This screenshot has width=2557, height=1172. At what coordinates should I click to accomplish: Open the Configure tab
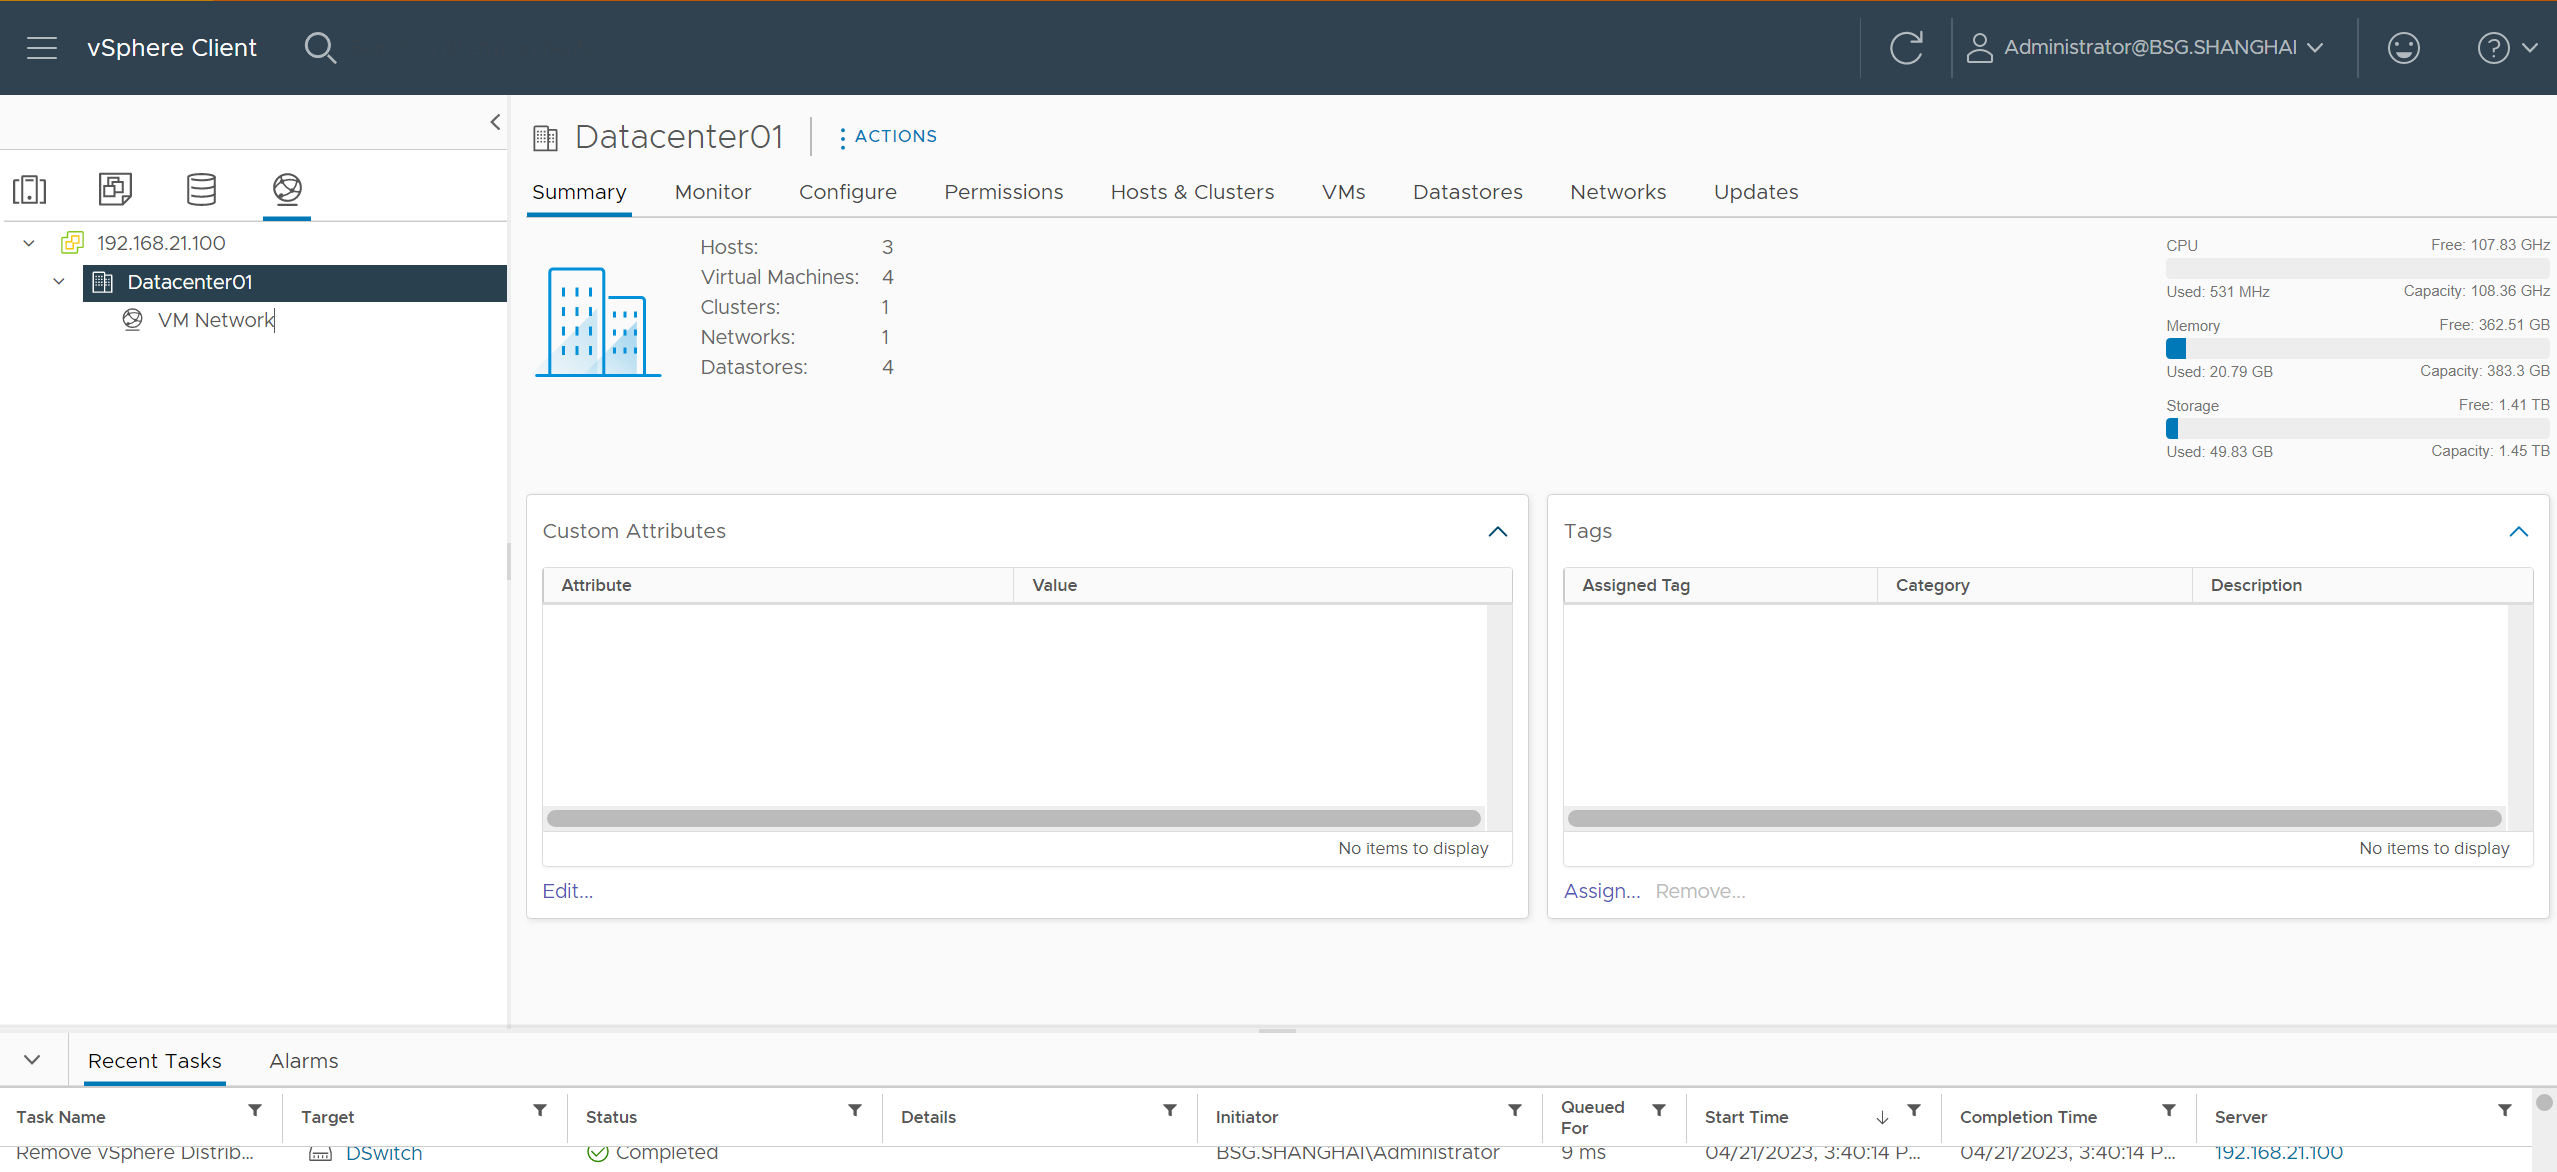848,192
